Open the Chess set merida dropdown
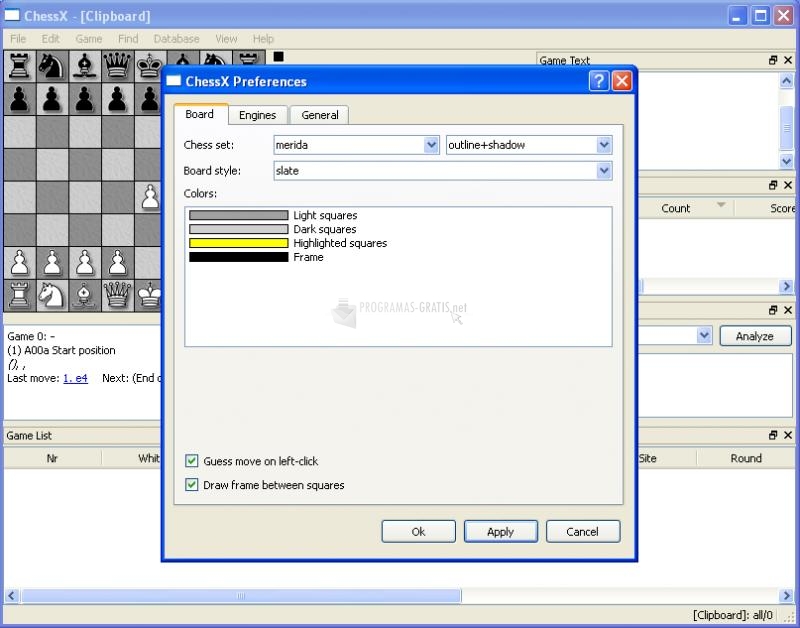This screenshot has height=628, width=800. tap(431, 145)
